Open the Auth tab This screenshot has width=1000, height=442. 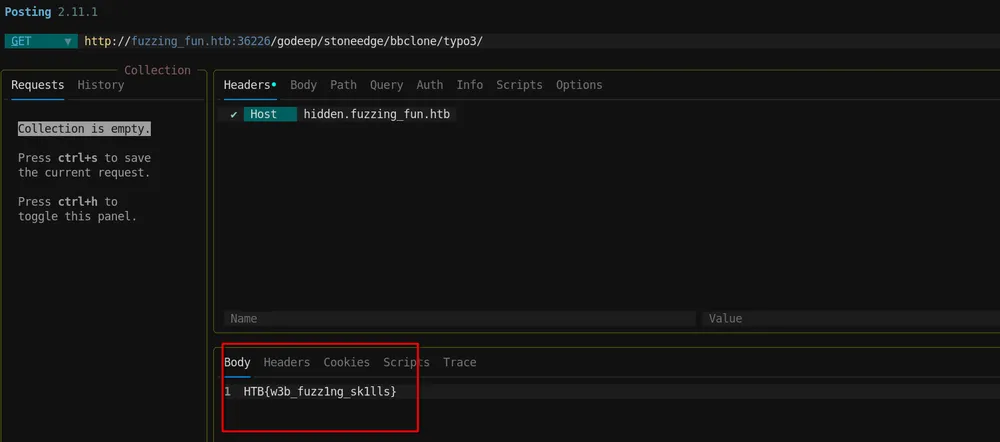click(x=430, y=85)
